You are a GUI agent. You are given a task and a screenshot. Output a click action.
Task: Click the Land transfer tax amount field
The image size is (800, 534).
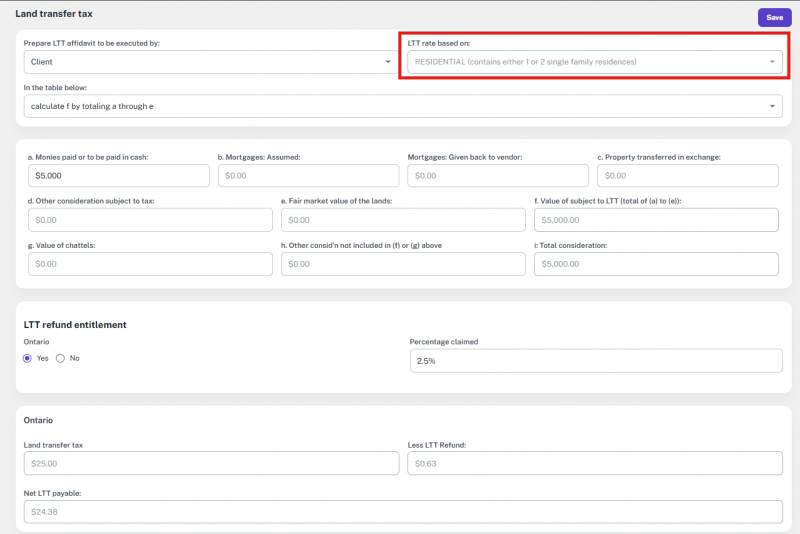tap(211, 463)
